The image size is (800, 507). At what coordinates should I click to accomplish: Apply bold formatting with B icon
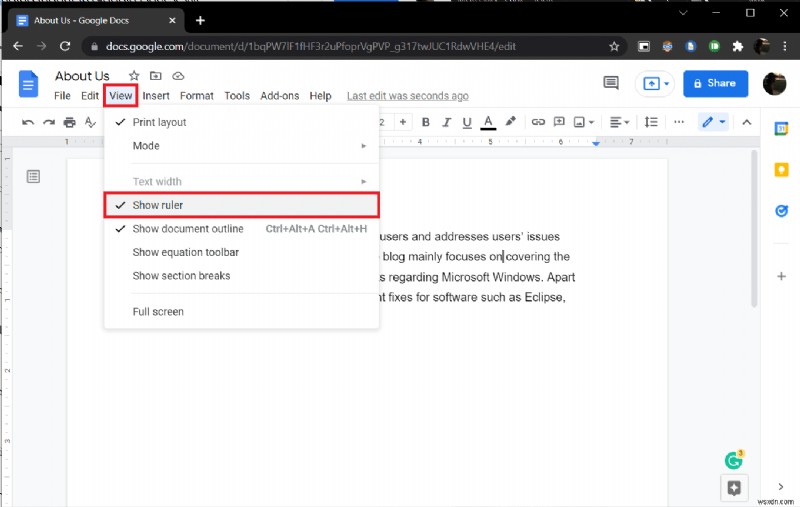[426, 122]
